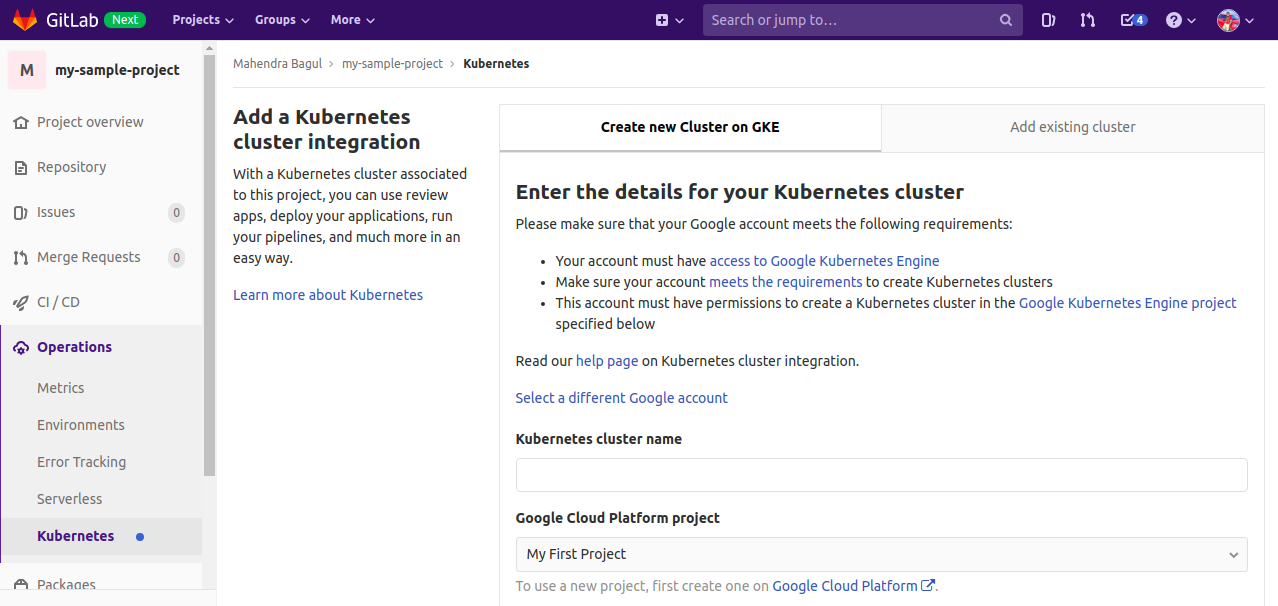Click the my-sample-project M avatar
1278x606 pixels.
click(x=27, y=70)
